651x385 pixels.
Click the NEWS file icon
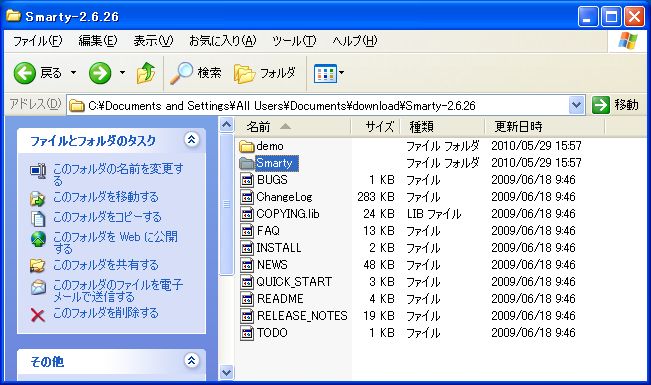pos(247,265)
